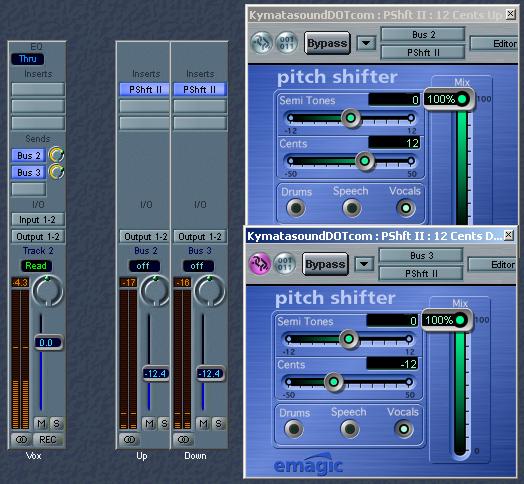
Task: Open preset arrow menu in Bus 2 plugin
Action: 366,43
